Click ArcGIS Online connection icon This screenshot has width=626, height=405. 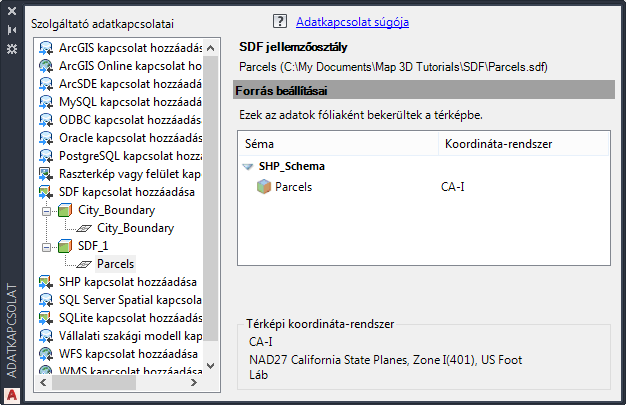click(46, 66)
